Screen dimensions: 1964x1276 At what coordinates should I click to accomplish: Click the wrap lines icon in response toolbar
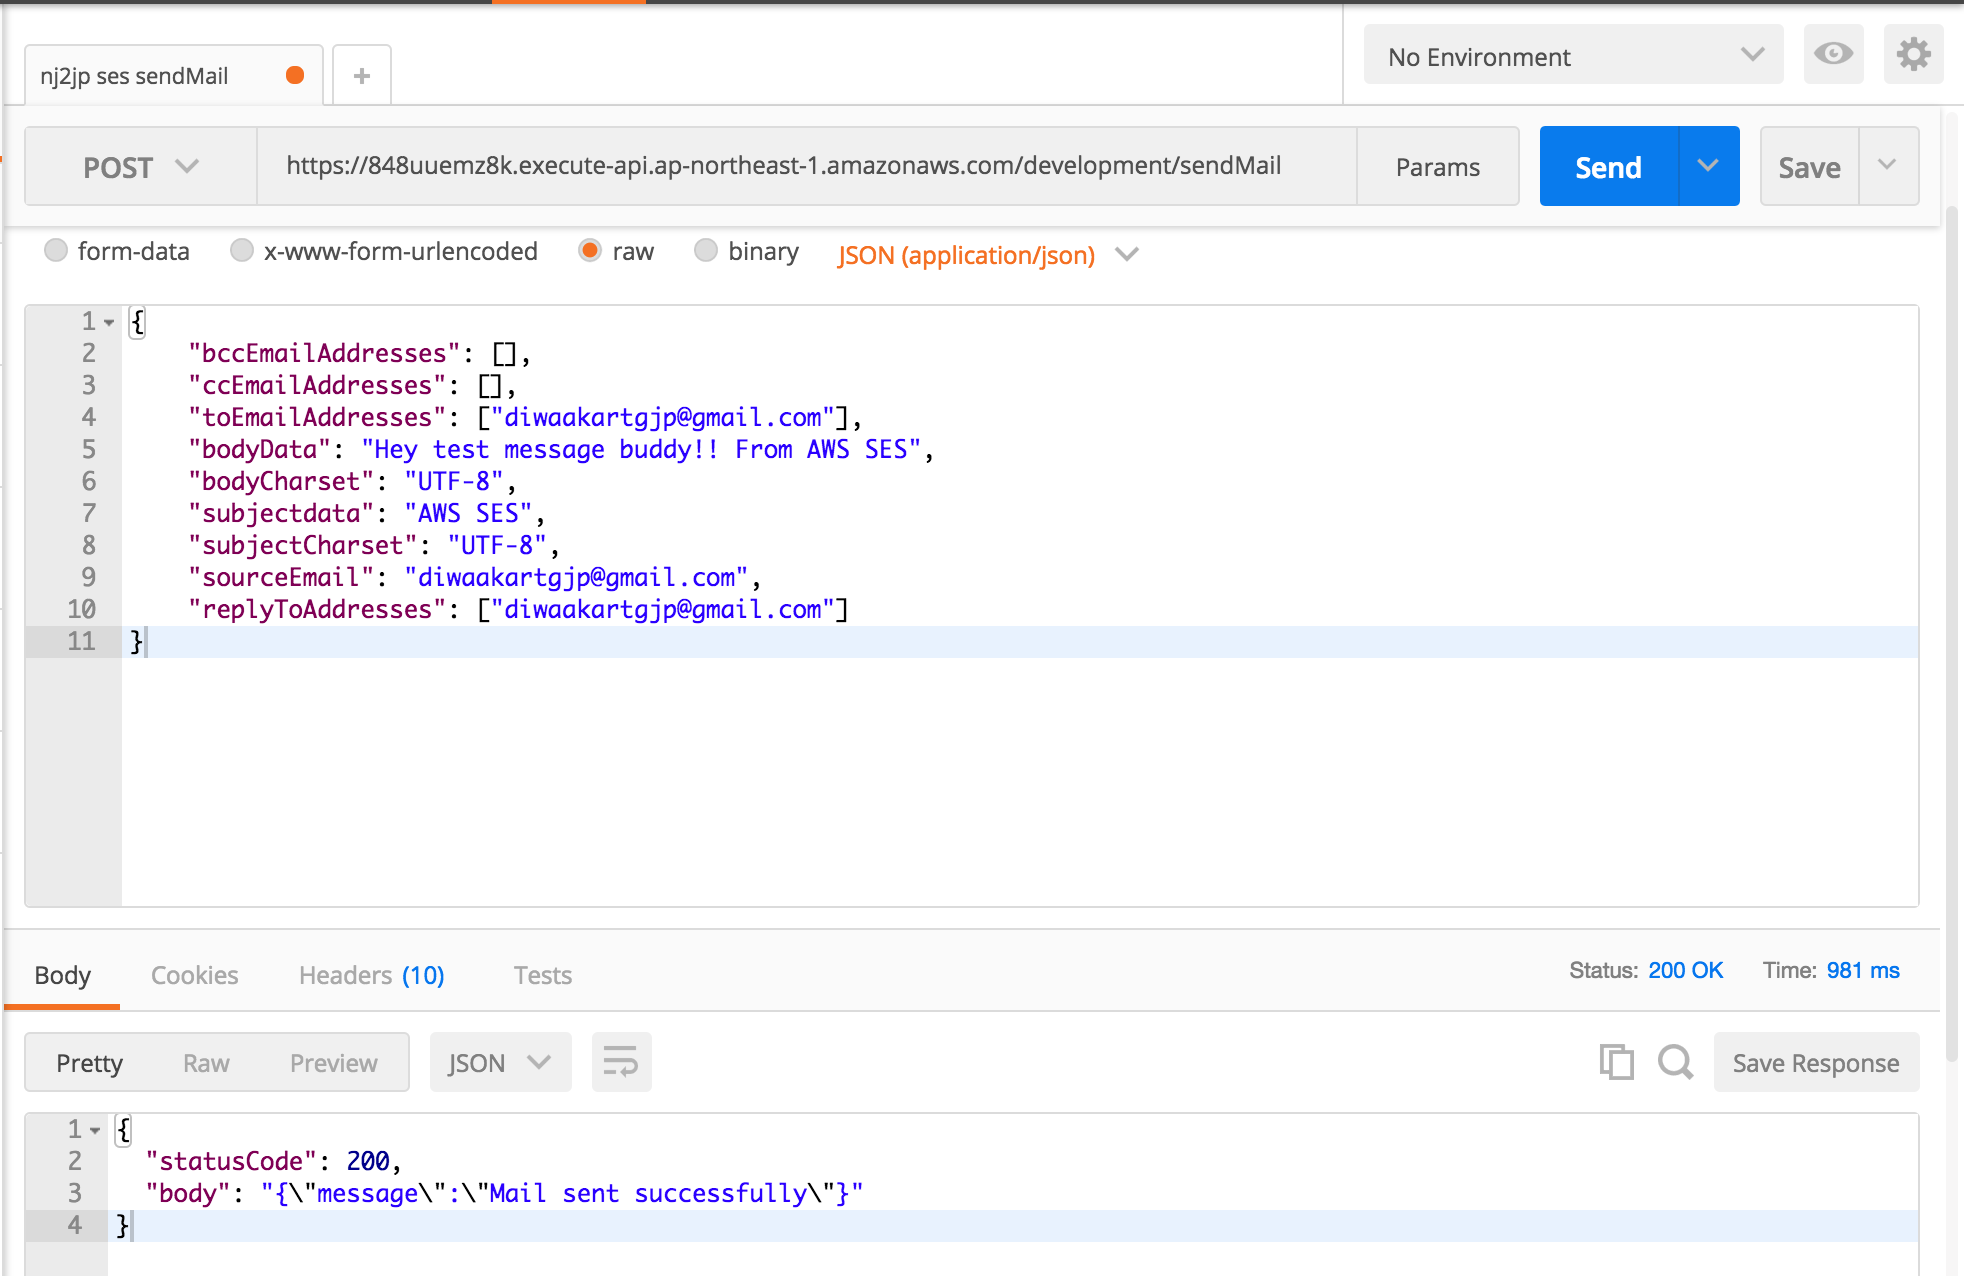621,1062
